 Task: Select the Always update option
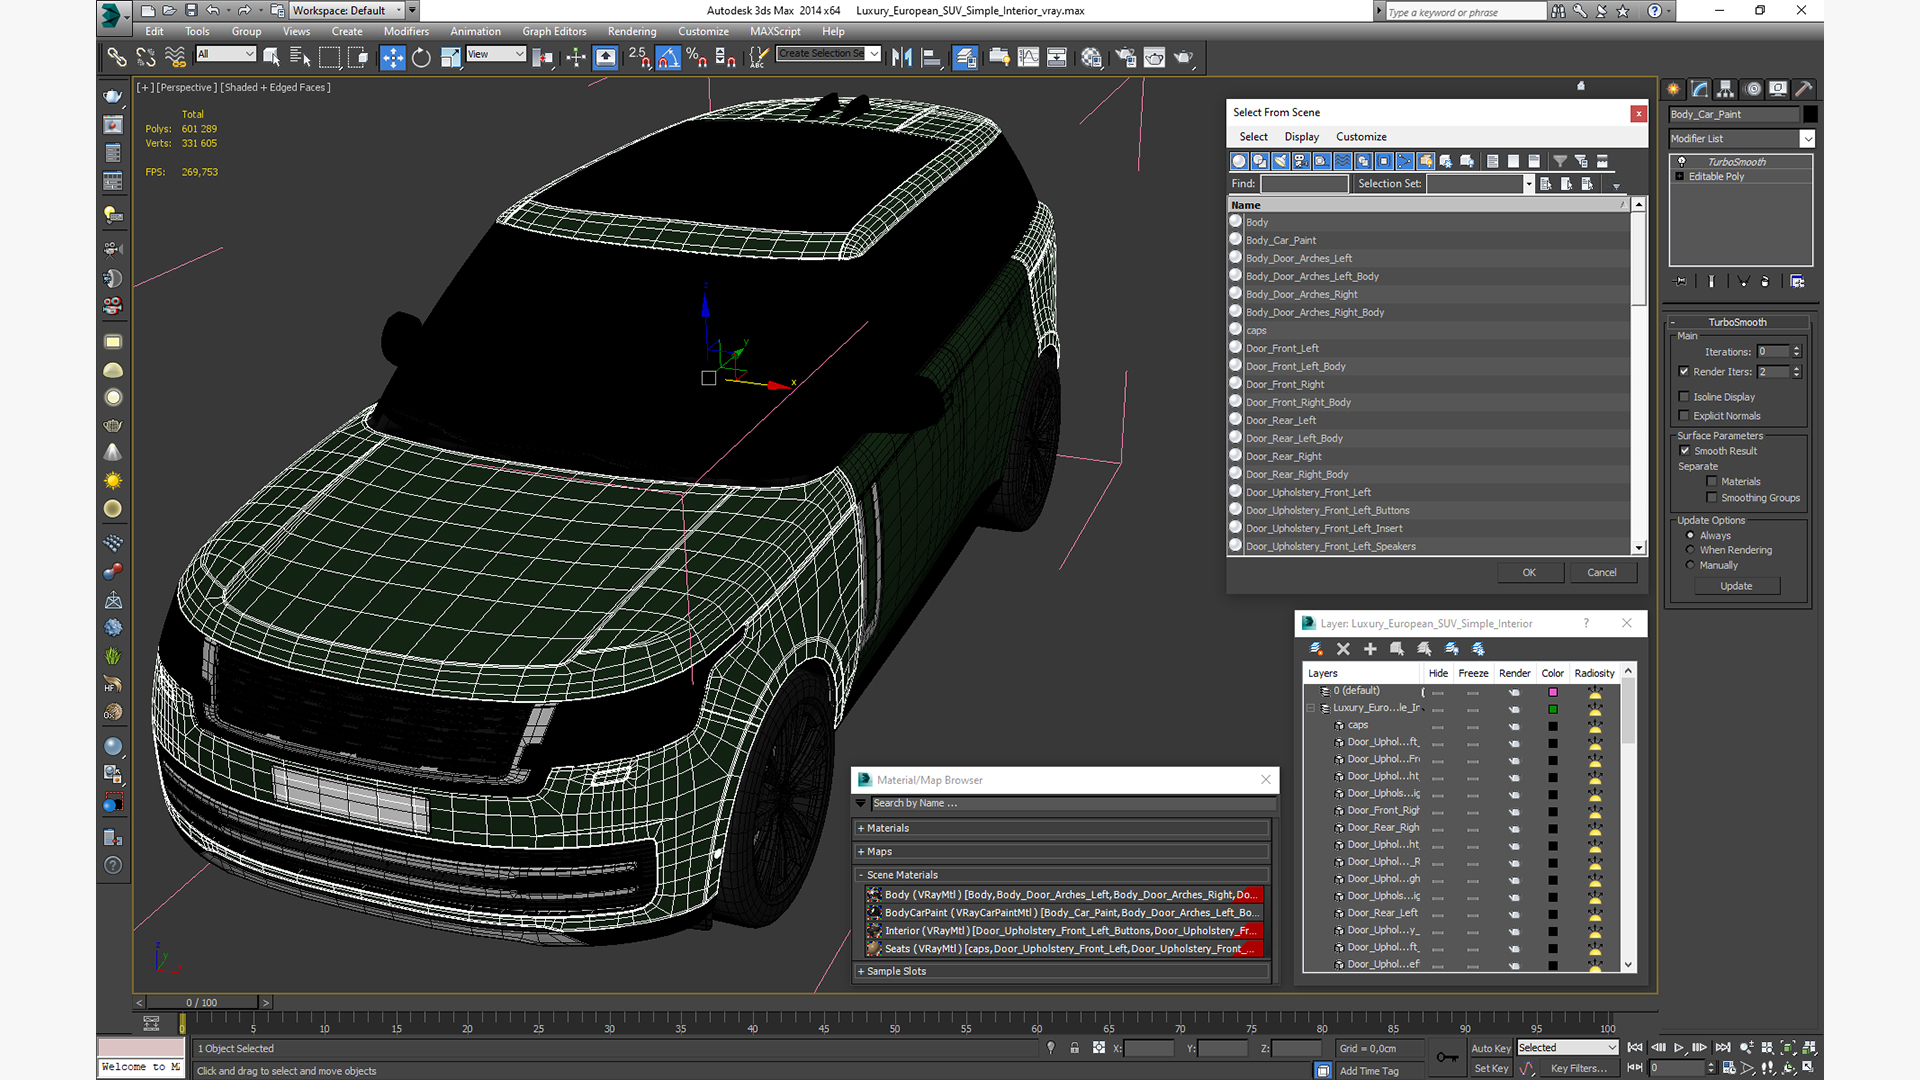click(1691, 536)
